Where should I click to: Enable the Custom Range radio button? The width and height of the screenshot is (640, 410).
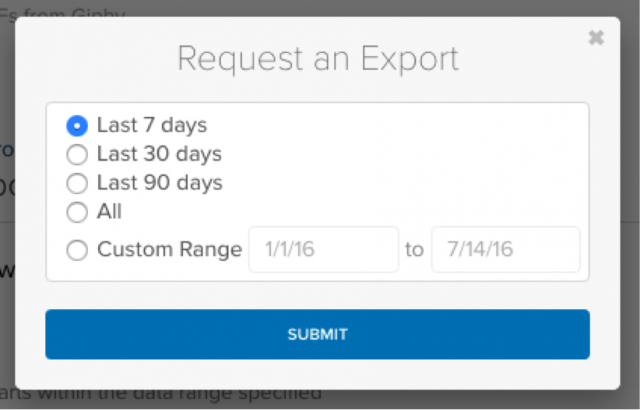pyautogui.click(x=77, y=250)
